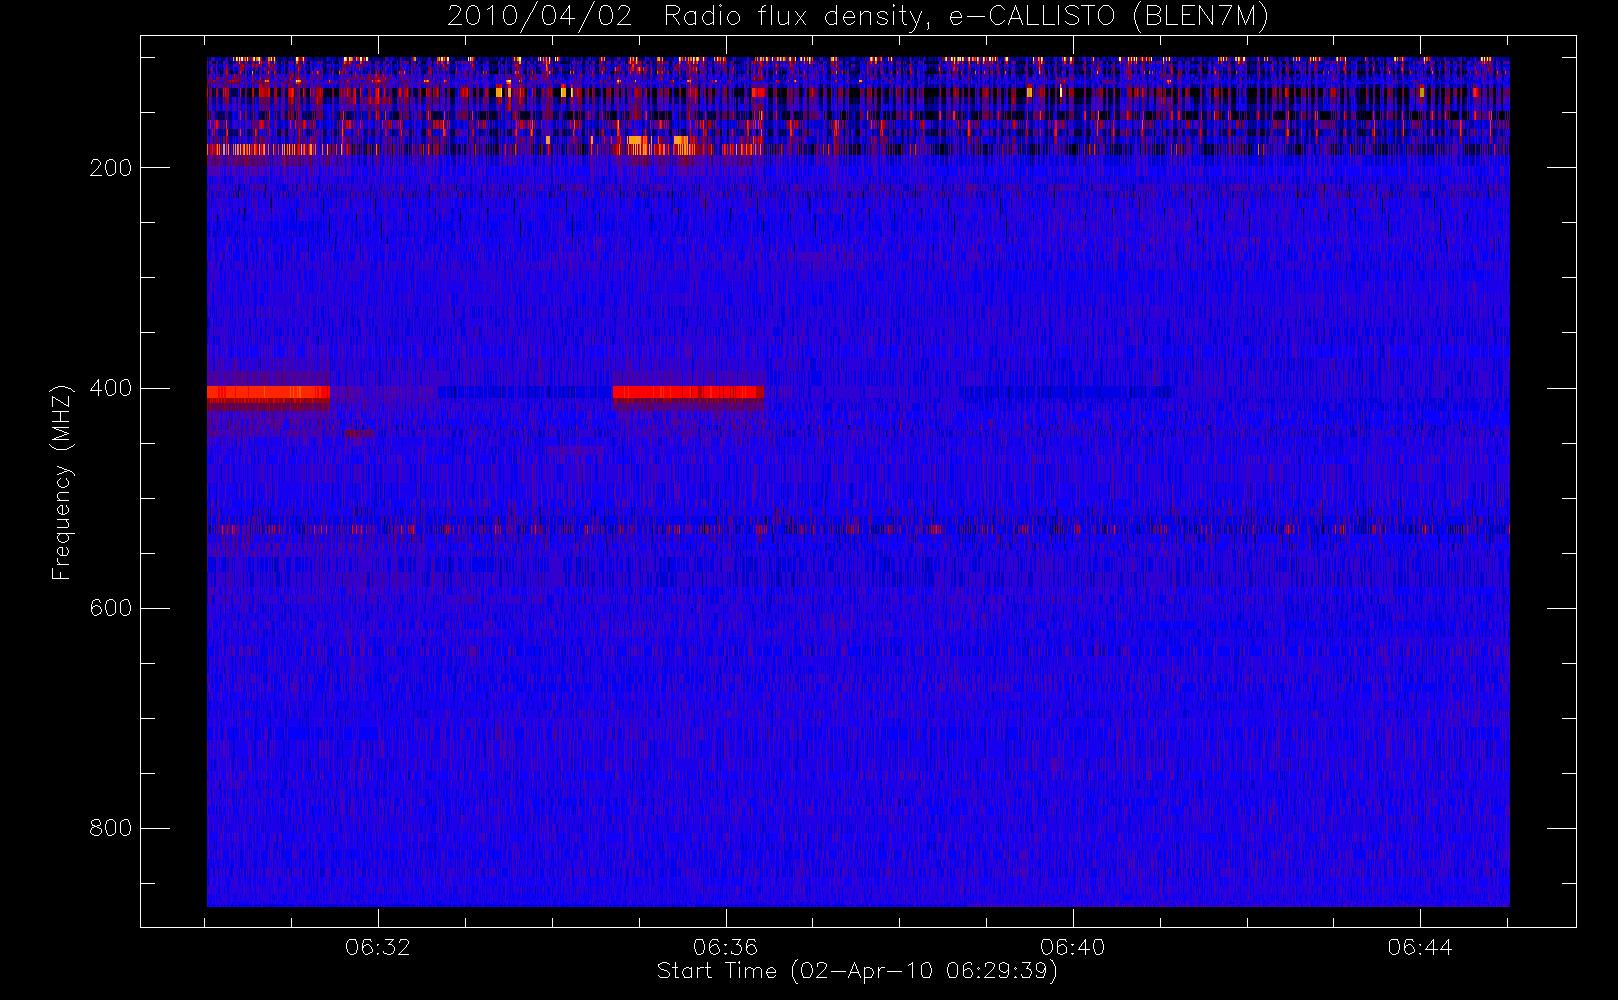Viewport: 1618px width, 1000px height.
Task: Click the second red burst near 06:35 at 400 MHz
Action: 688,393
